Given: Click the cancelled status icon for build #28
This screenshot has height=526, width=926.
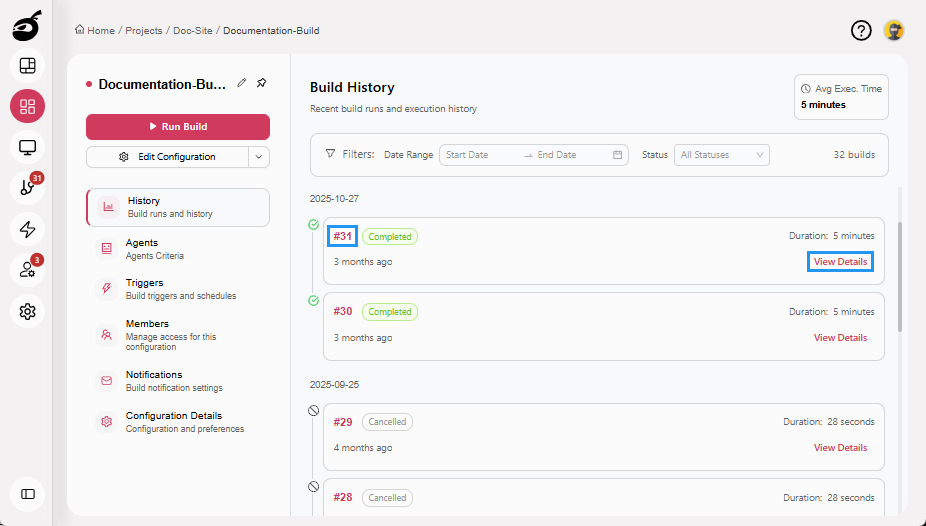Looking at the screenshot, I should pos(314,486).
